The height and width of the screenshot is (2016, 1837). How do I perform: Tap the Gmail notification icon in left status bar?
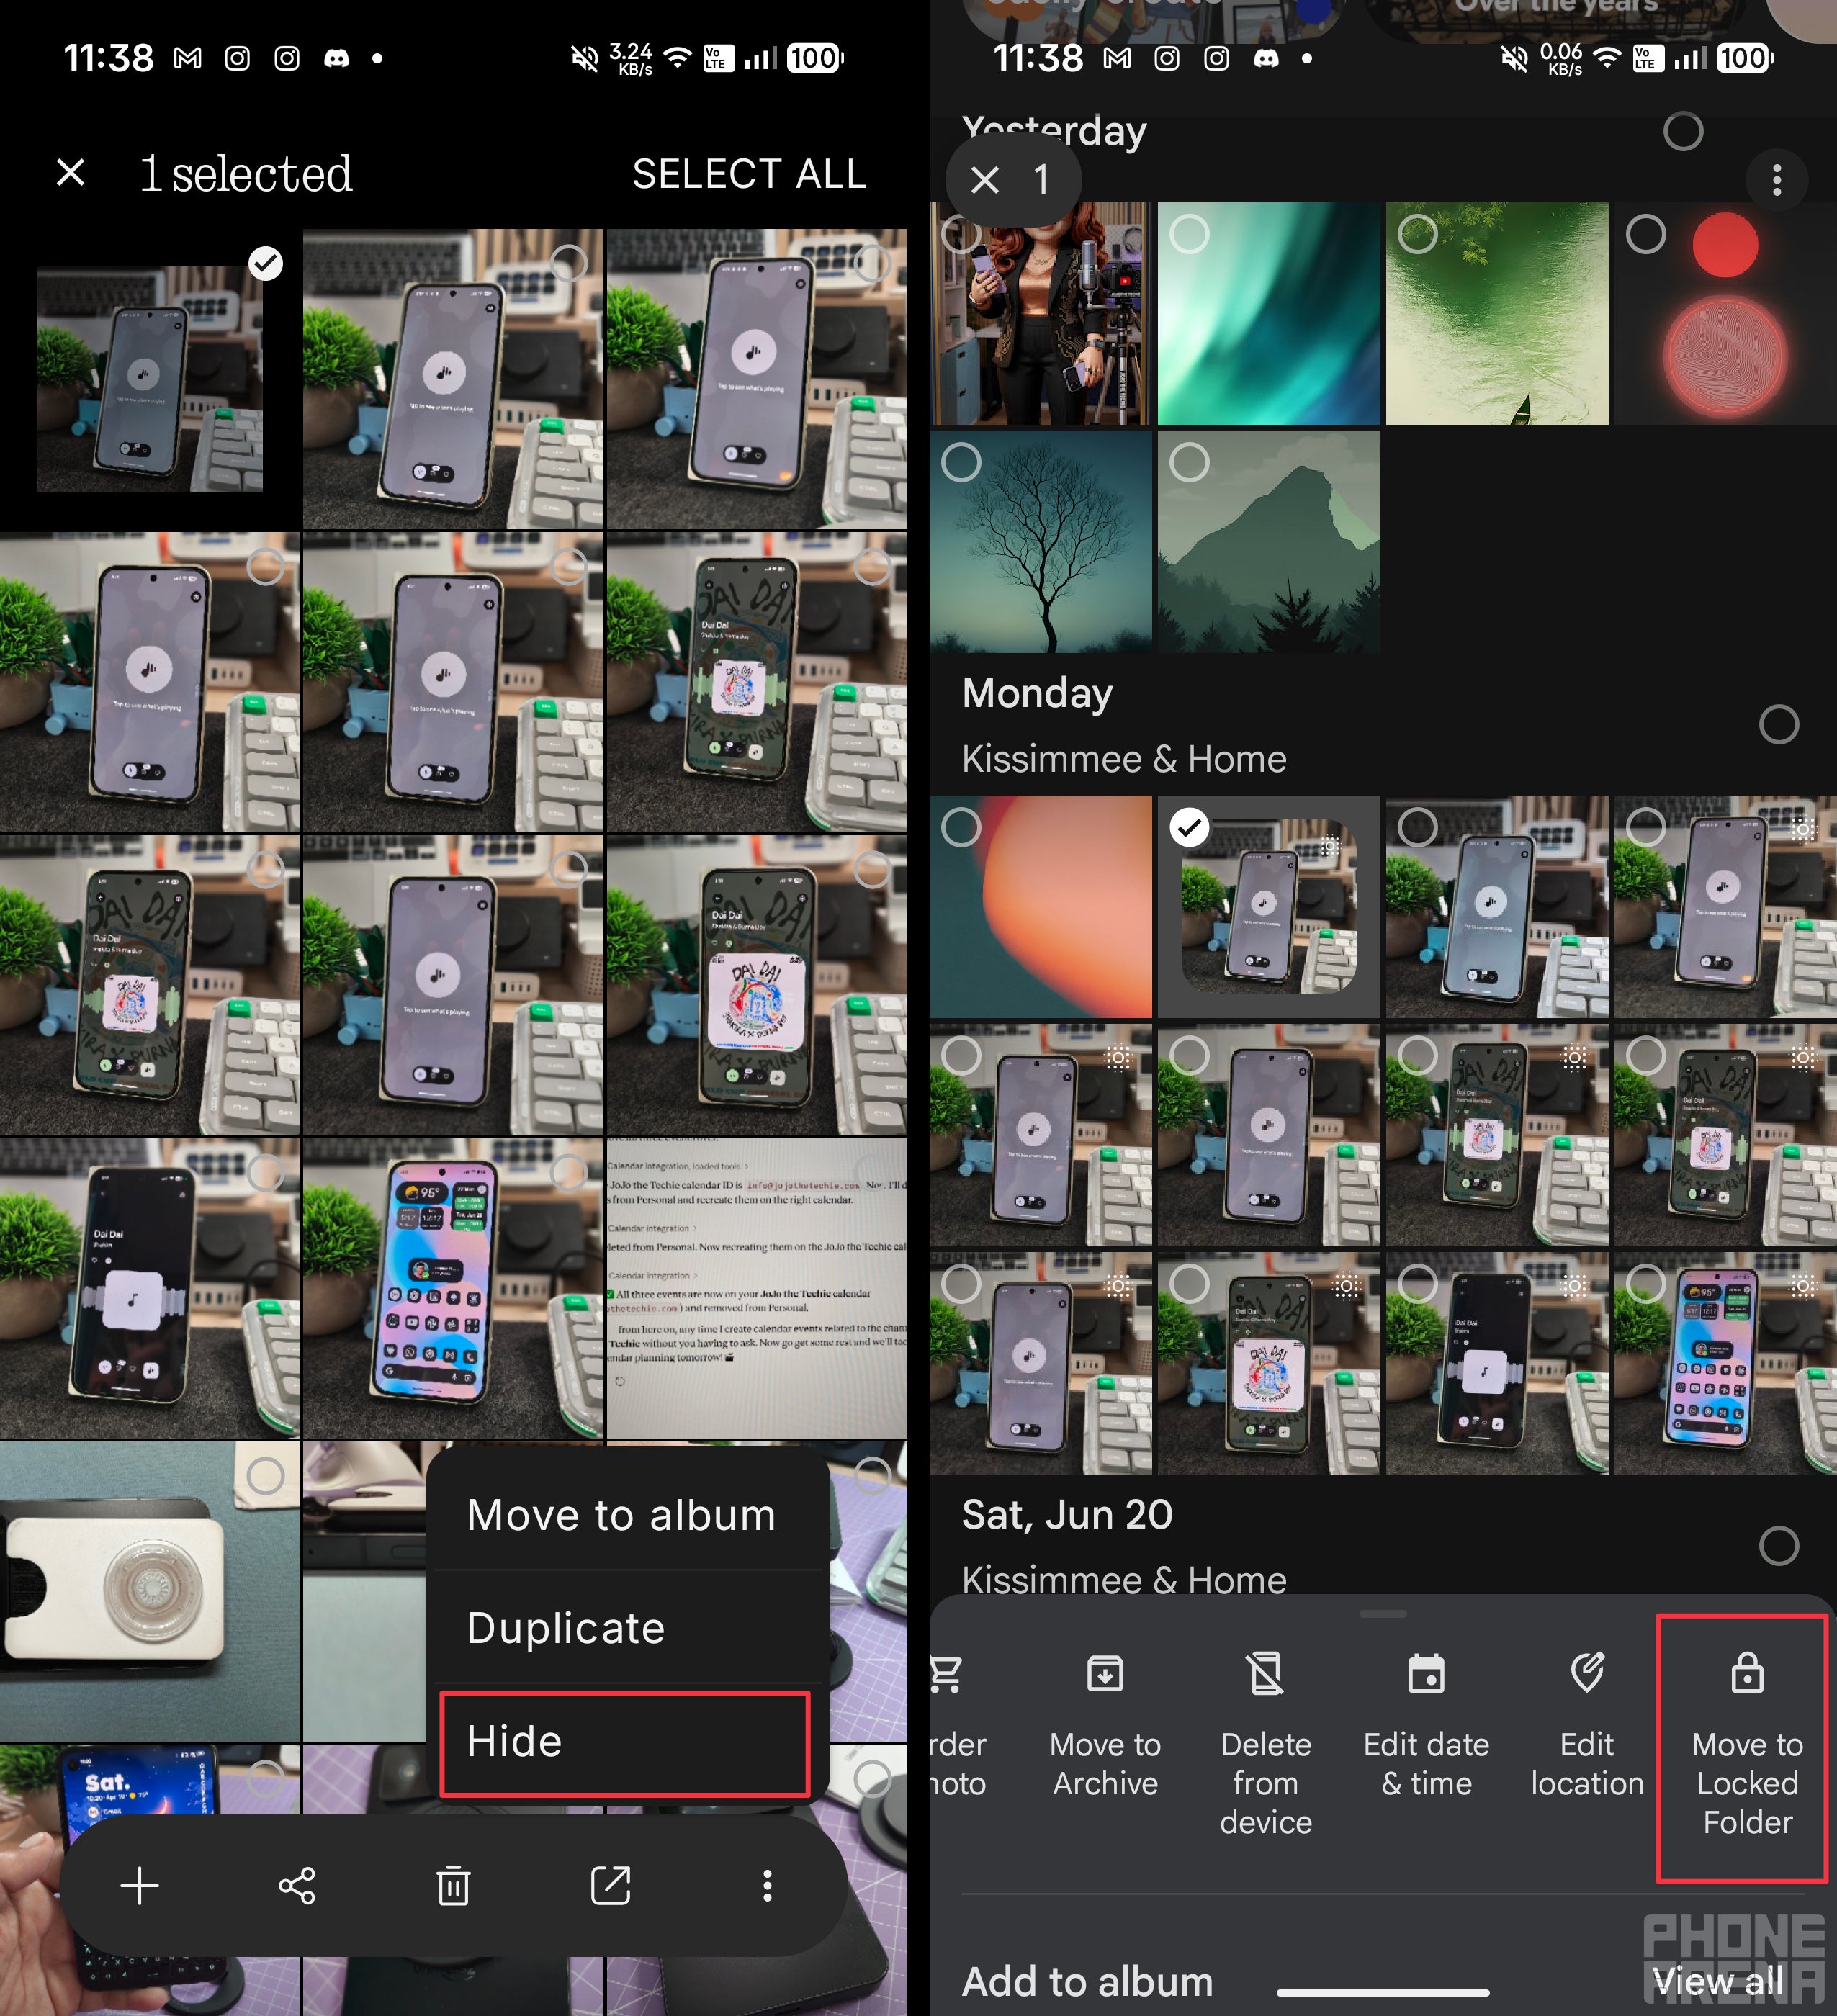click(x=187, y=58)
